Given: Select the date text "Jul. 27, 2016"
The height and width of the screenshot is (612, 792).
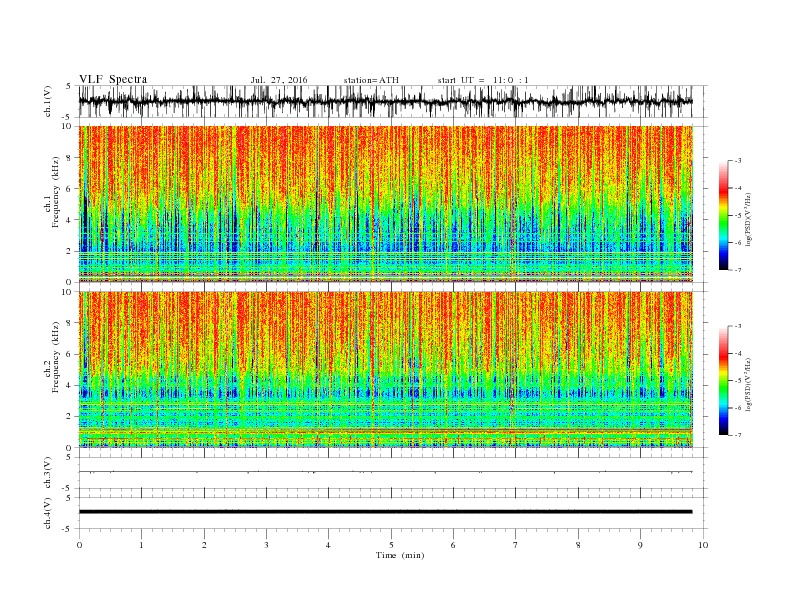Looking at the screenshot, I should coord(279,80).
